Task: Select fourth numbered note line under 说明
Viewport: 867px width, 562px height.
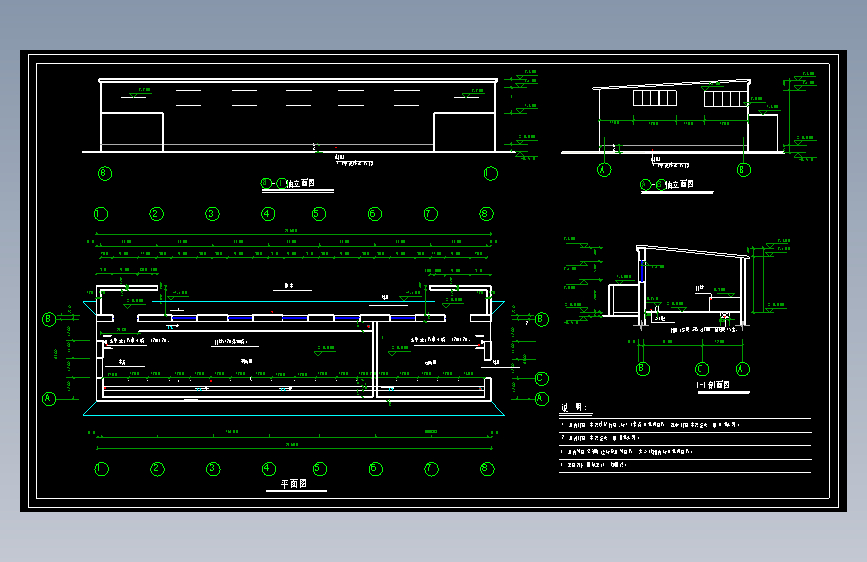Action: coord(594,465)
